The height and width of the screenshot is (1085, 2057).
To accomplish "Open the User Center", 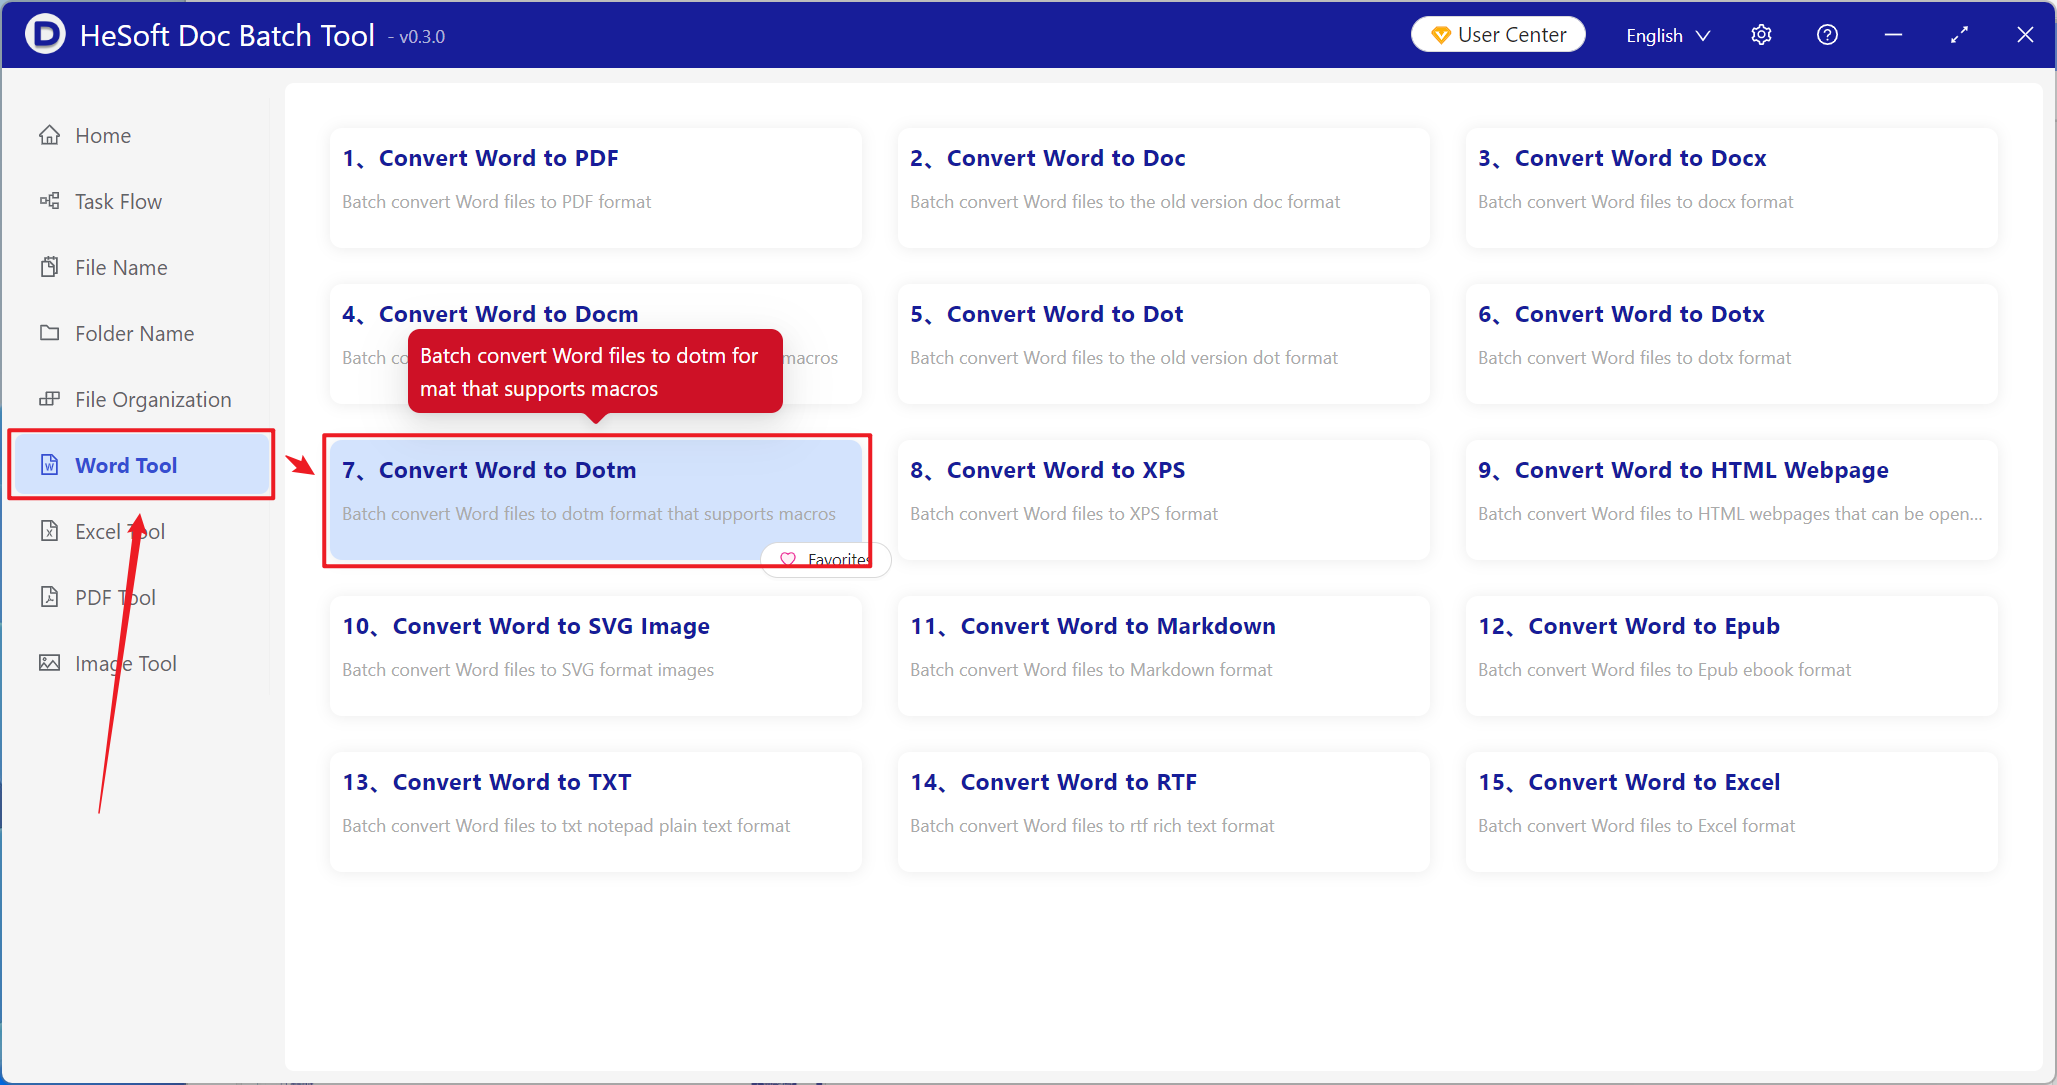I will 1498,35.
